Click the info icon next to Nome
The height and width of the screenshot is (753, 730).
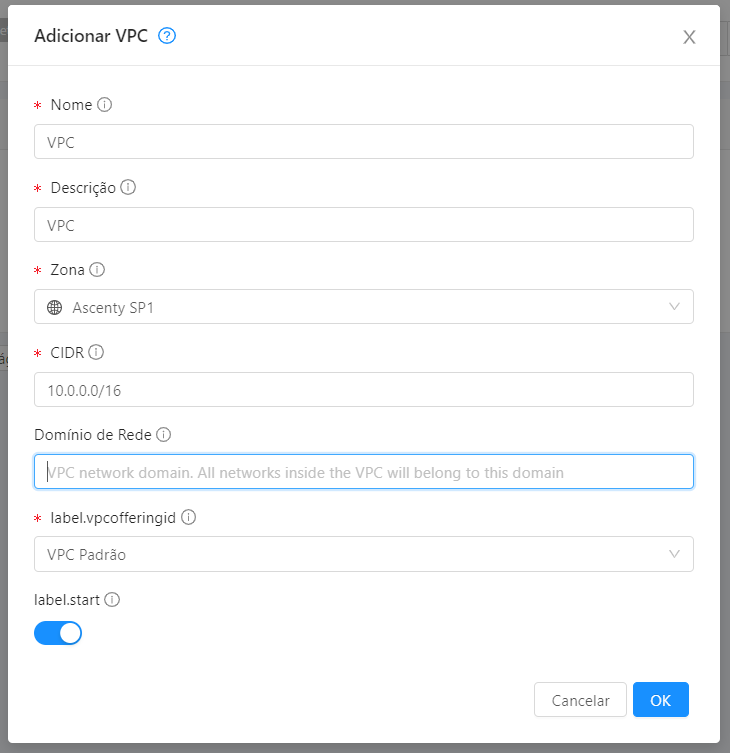[105, 104]
